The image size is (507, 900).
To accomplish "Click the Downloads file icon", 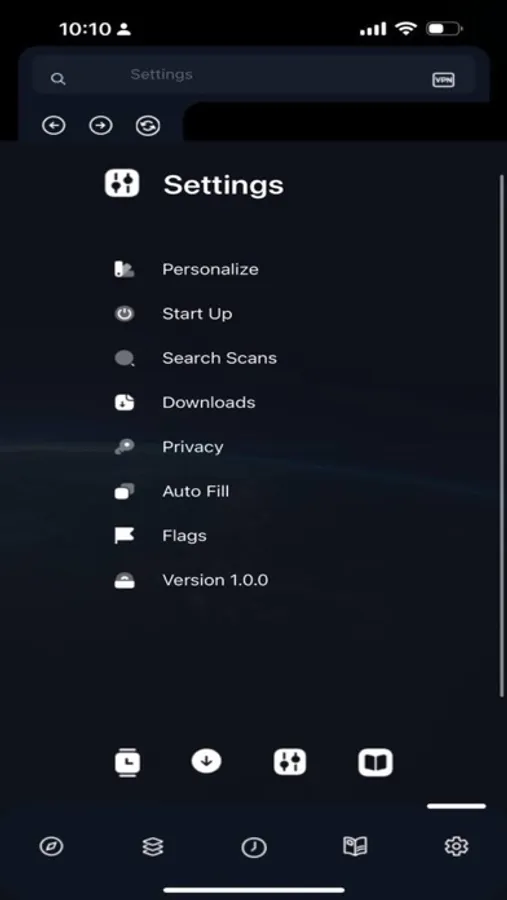I will pos(124,402).
